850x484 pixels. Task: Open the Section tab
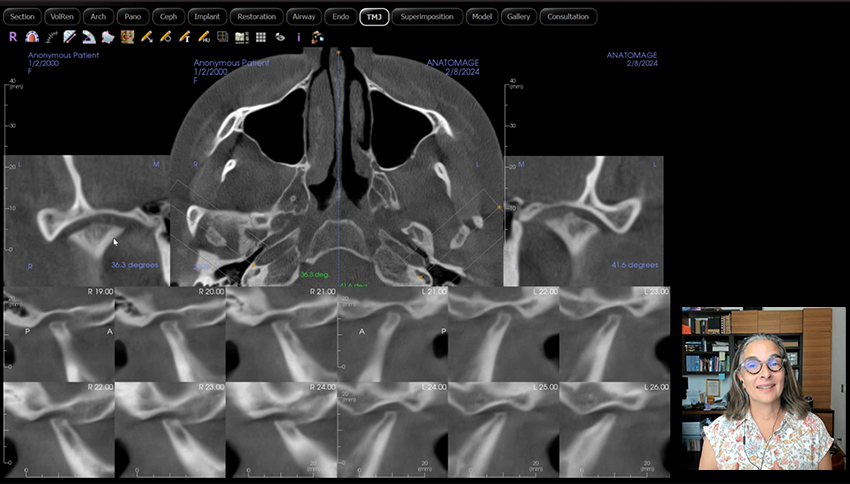pyautogui.click(x=22, y=17)
